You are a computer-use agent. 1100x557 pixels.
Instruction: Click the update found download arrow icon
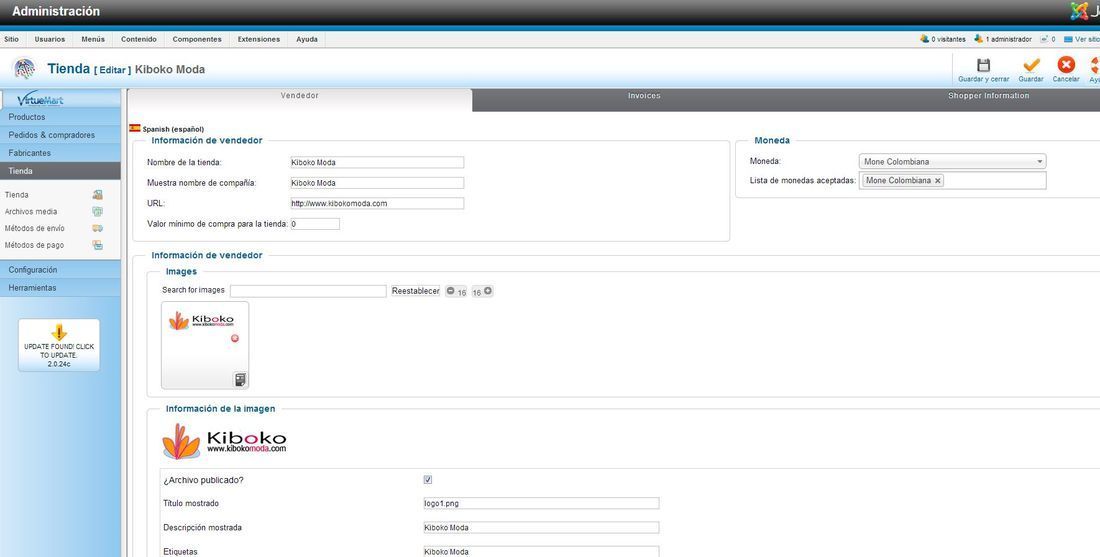click(59, 332)
